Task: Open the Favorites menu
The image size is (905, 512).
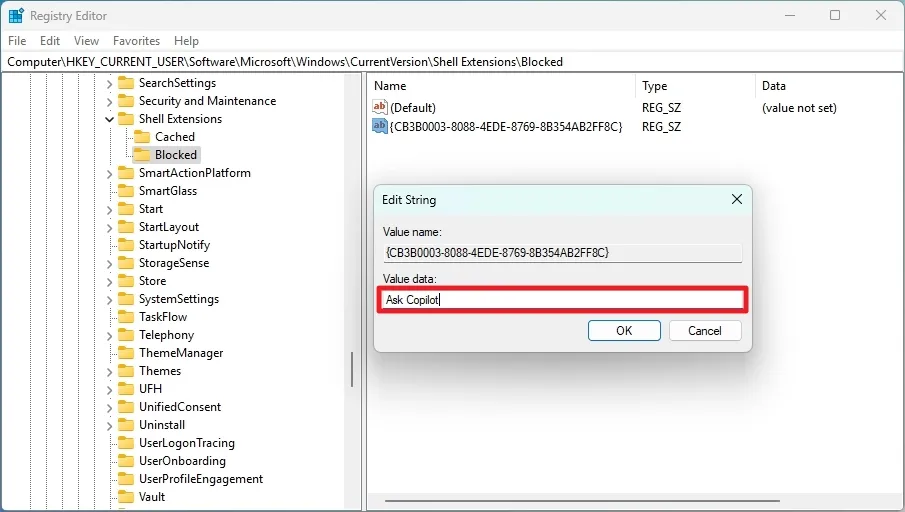Action: (x=136, y=41)
